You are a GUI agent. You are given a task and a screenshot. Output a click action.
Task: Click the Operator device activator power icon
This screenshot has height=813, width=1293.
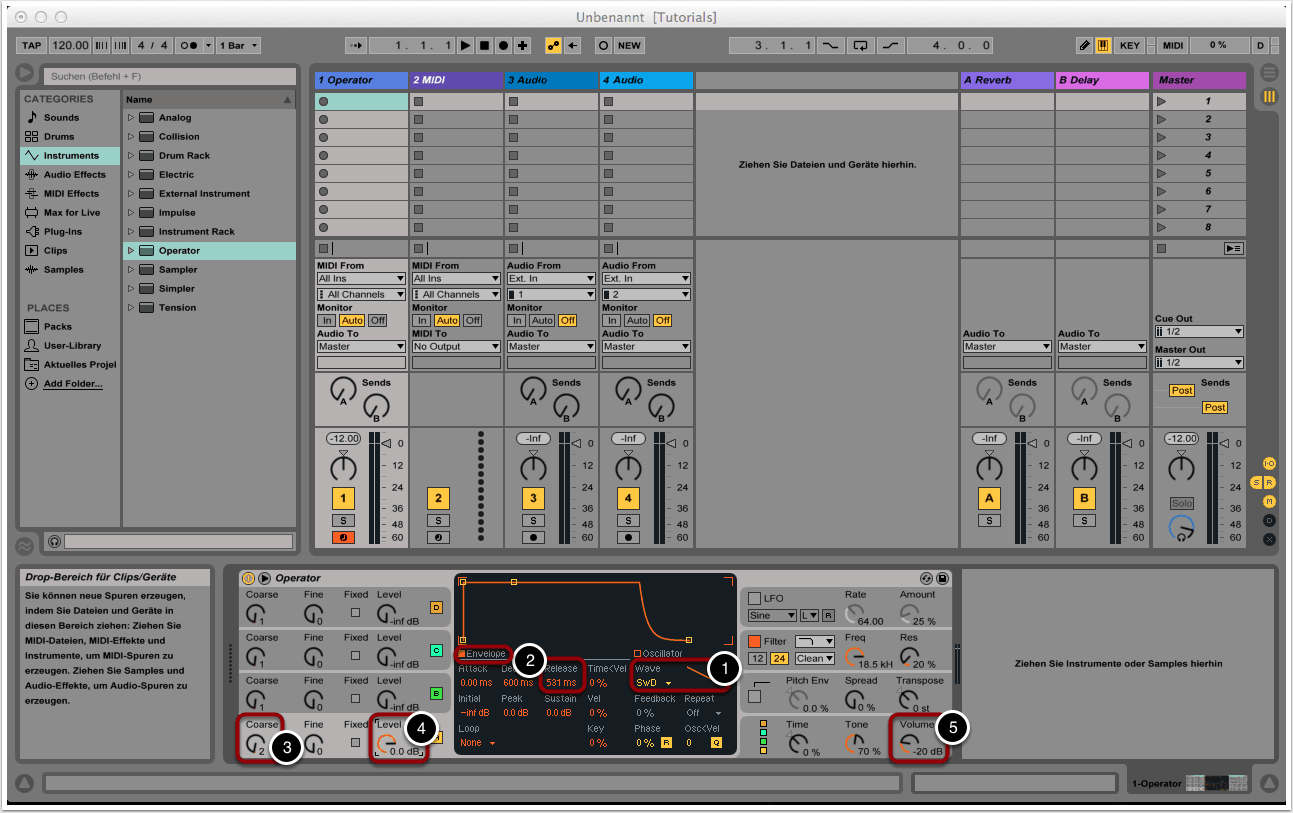tap(249, 578)
